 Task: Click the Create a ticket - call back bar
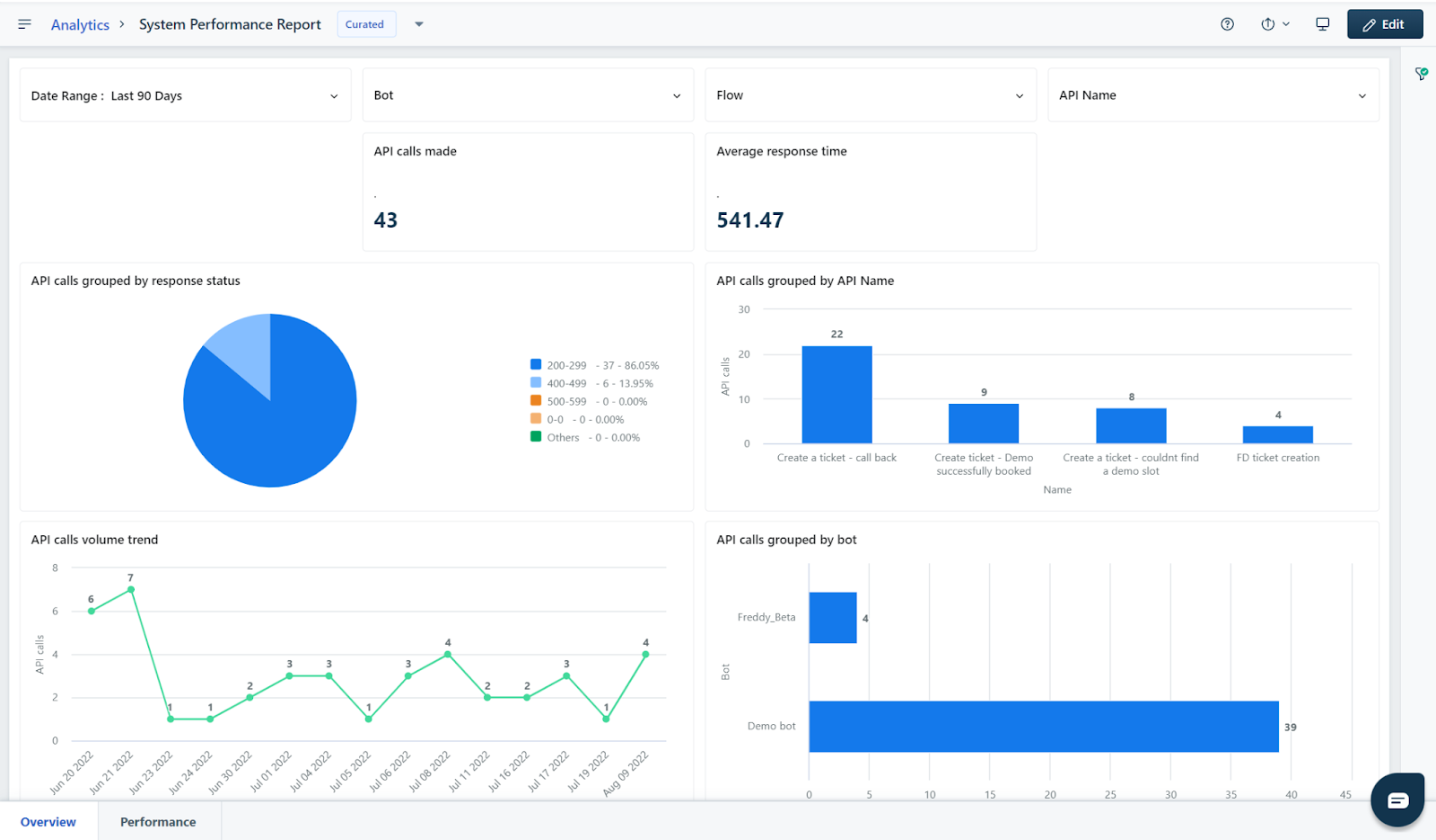837,395
